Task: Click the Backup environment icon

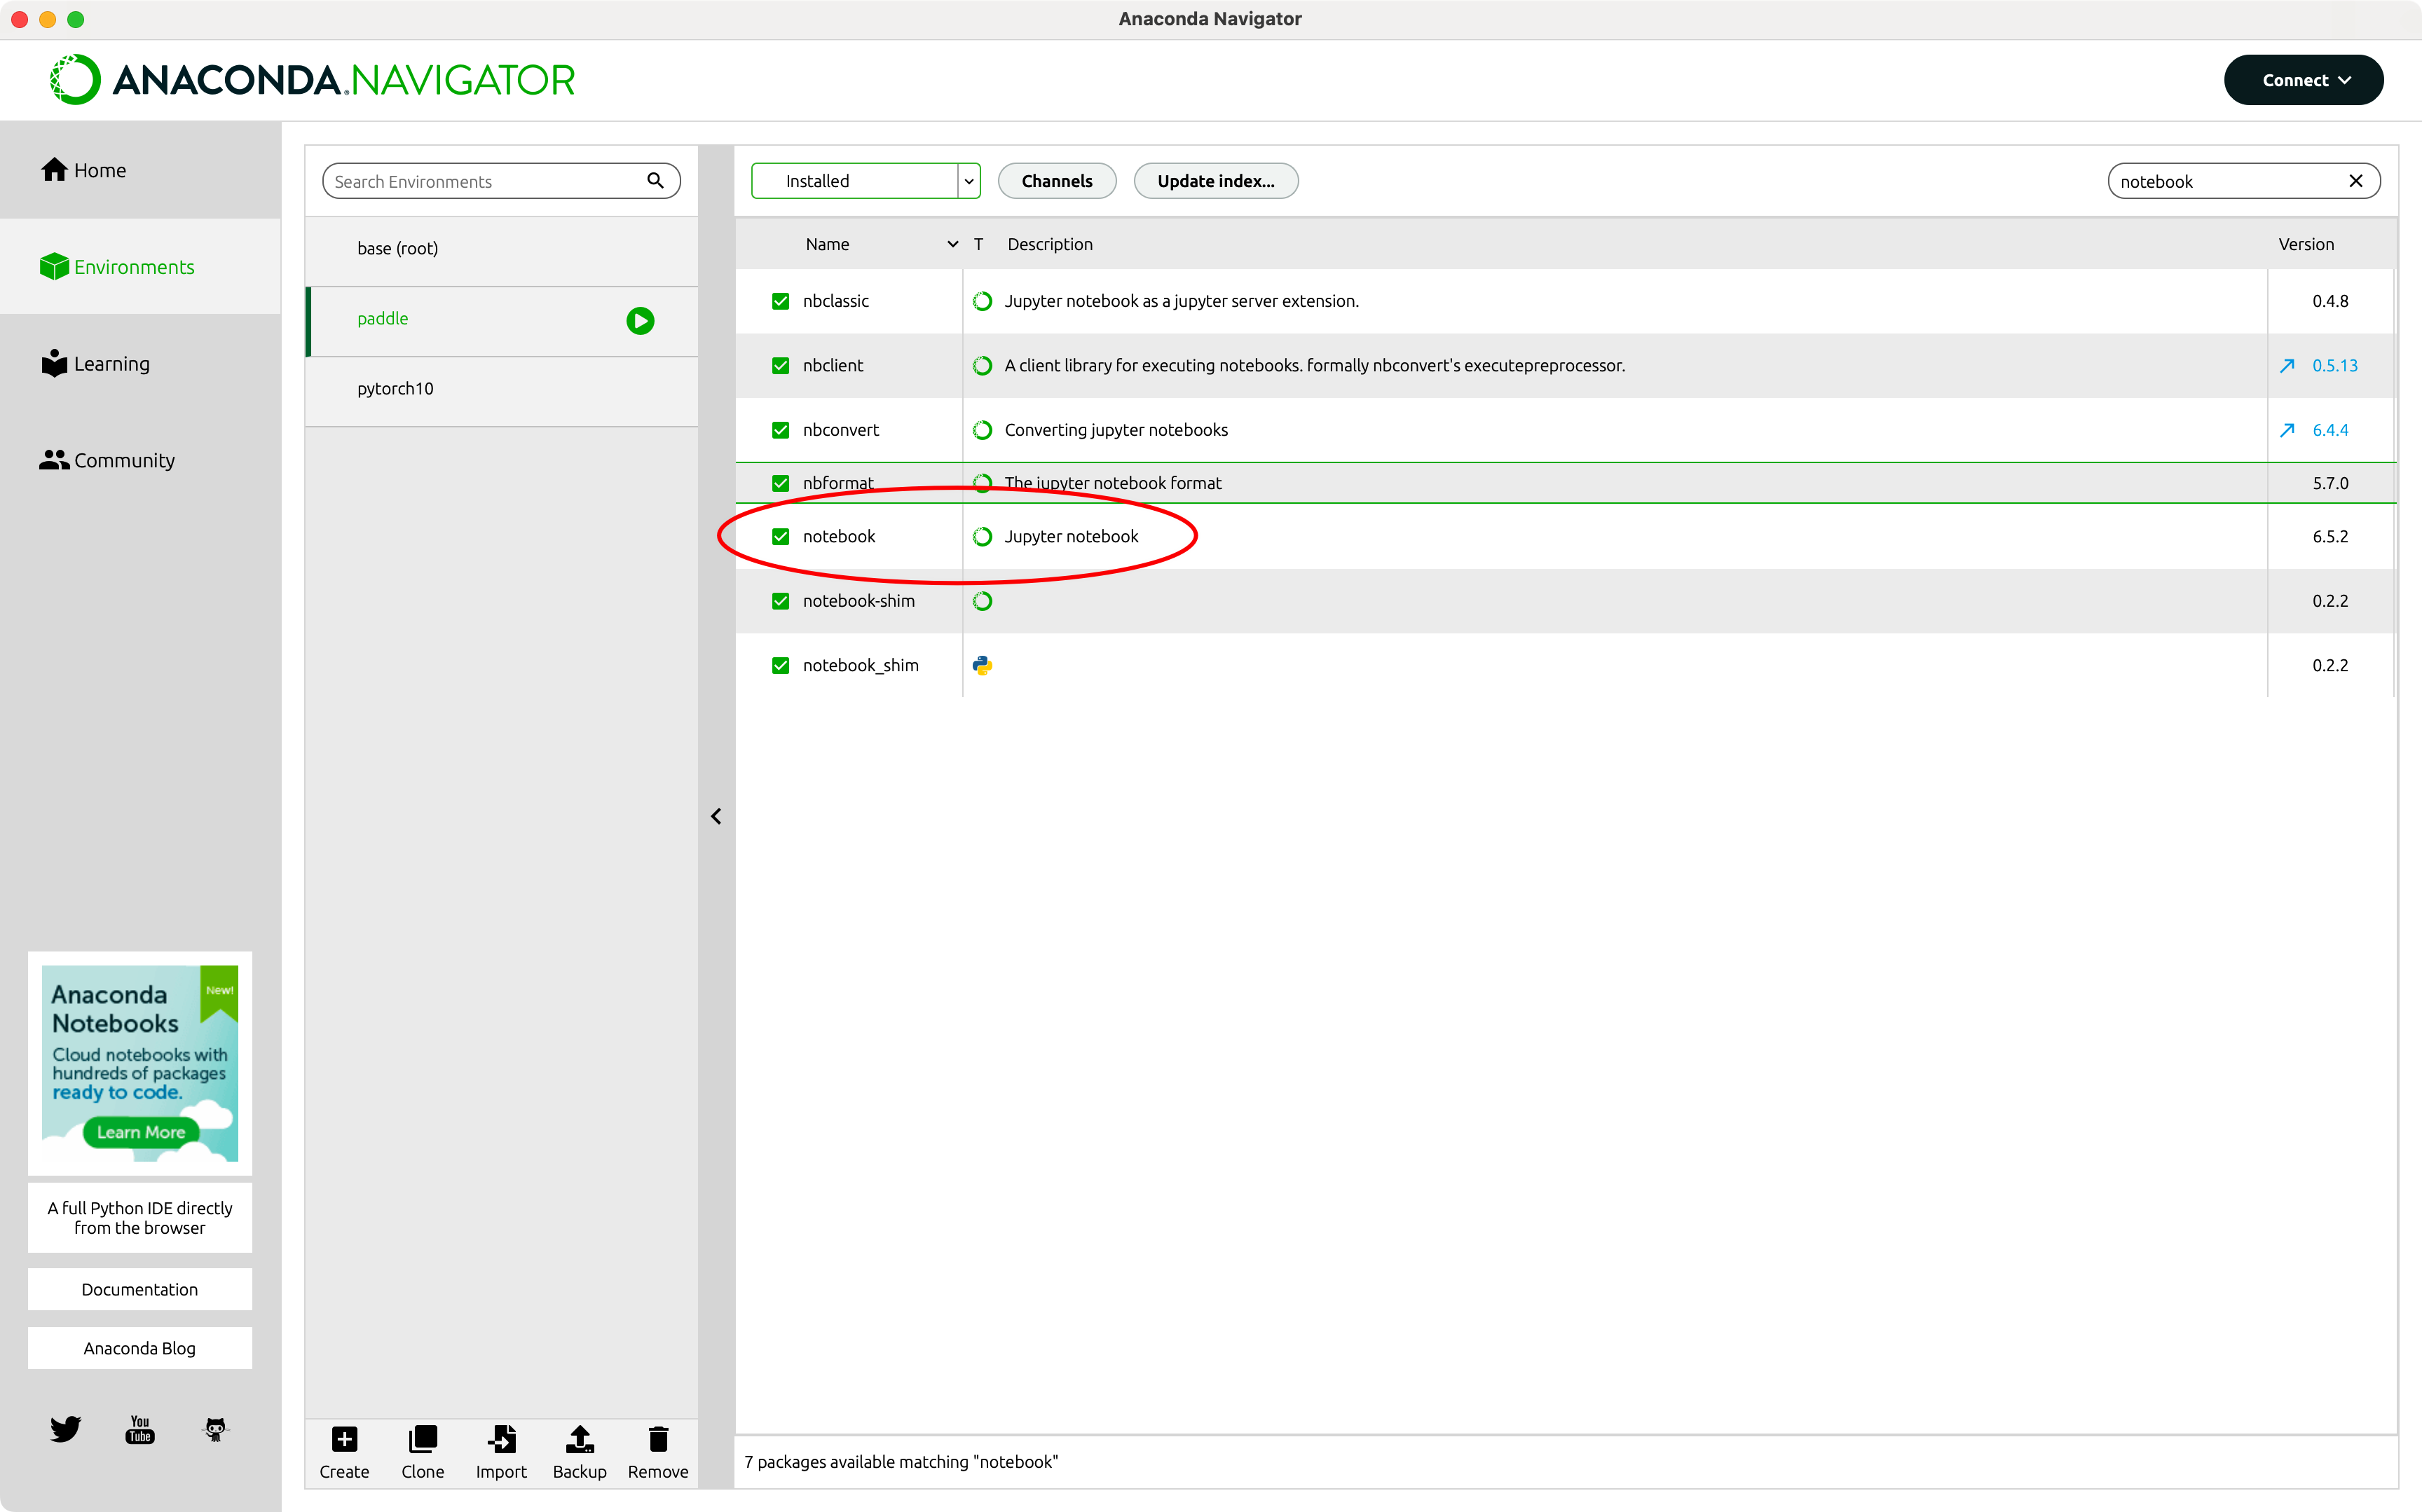Action: click(x=579, y=1439)
